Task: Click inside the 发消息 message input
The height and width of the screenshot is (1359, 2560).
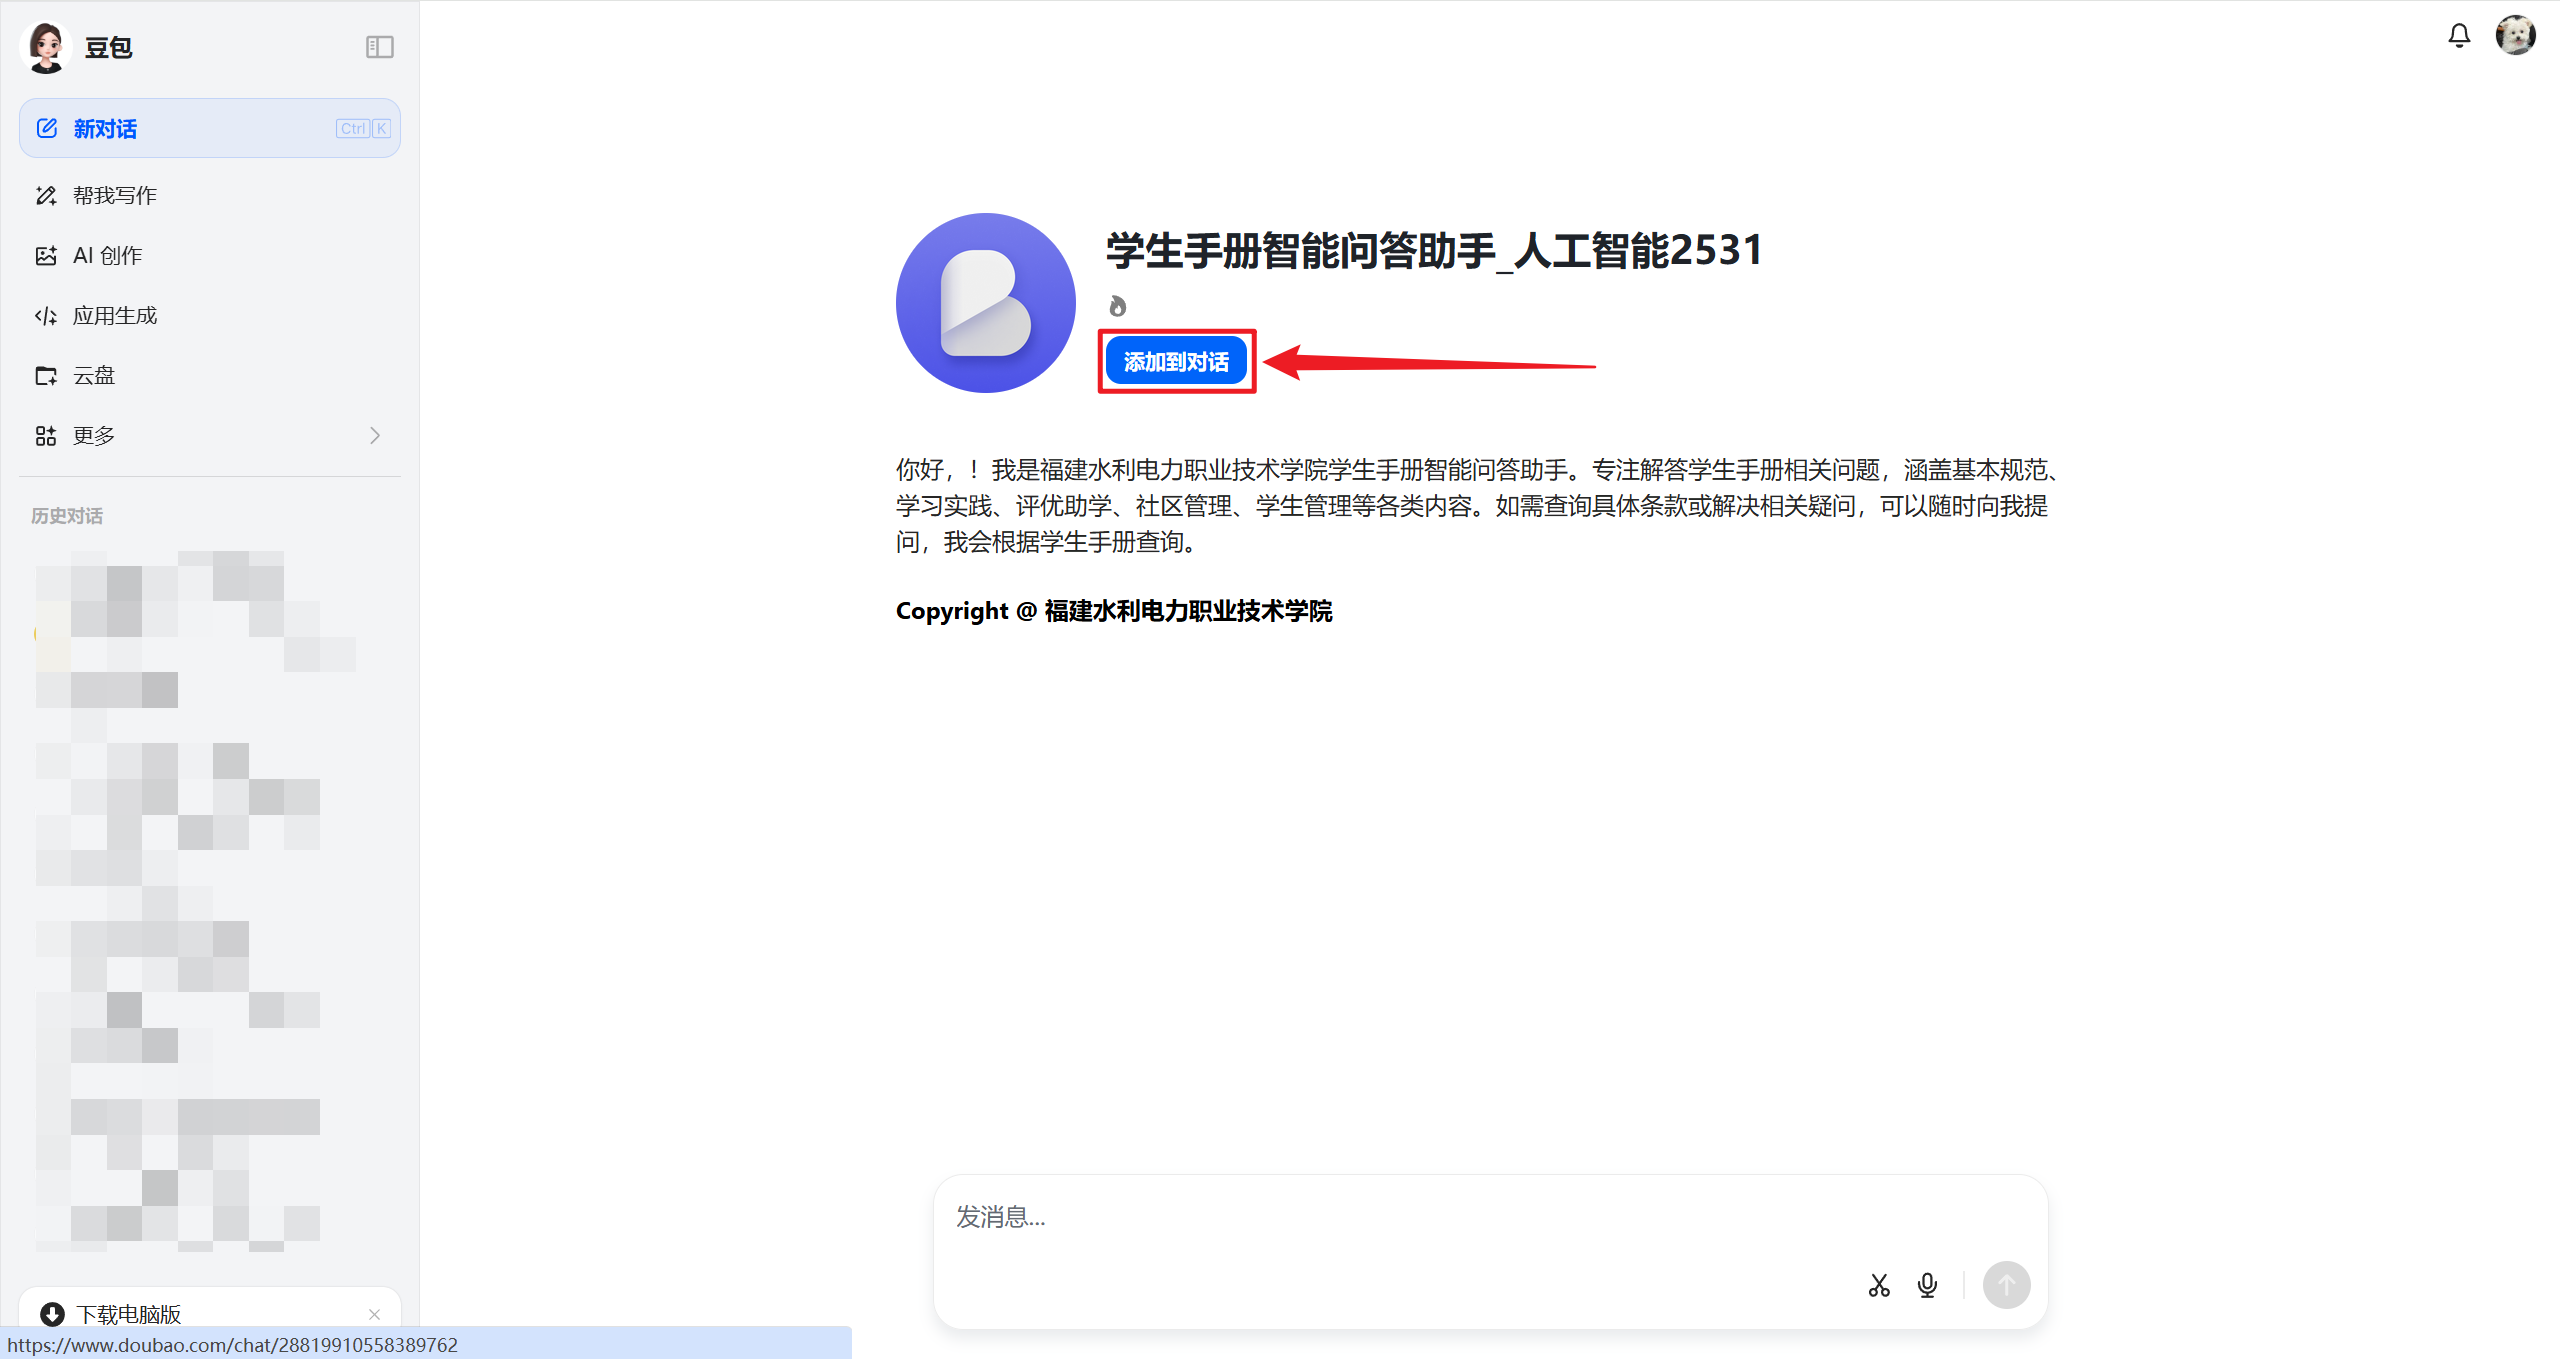Action: point(1400,1218)
